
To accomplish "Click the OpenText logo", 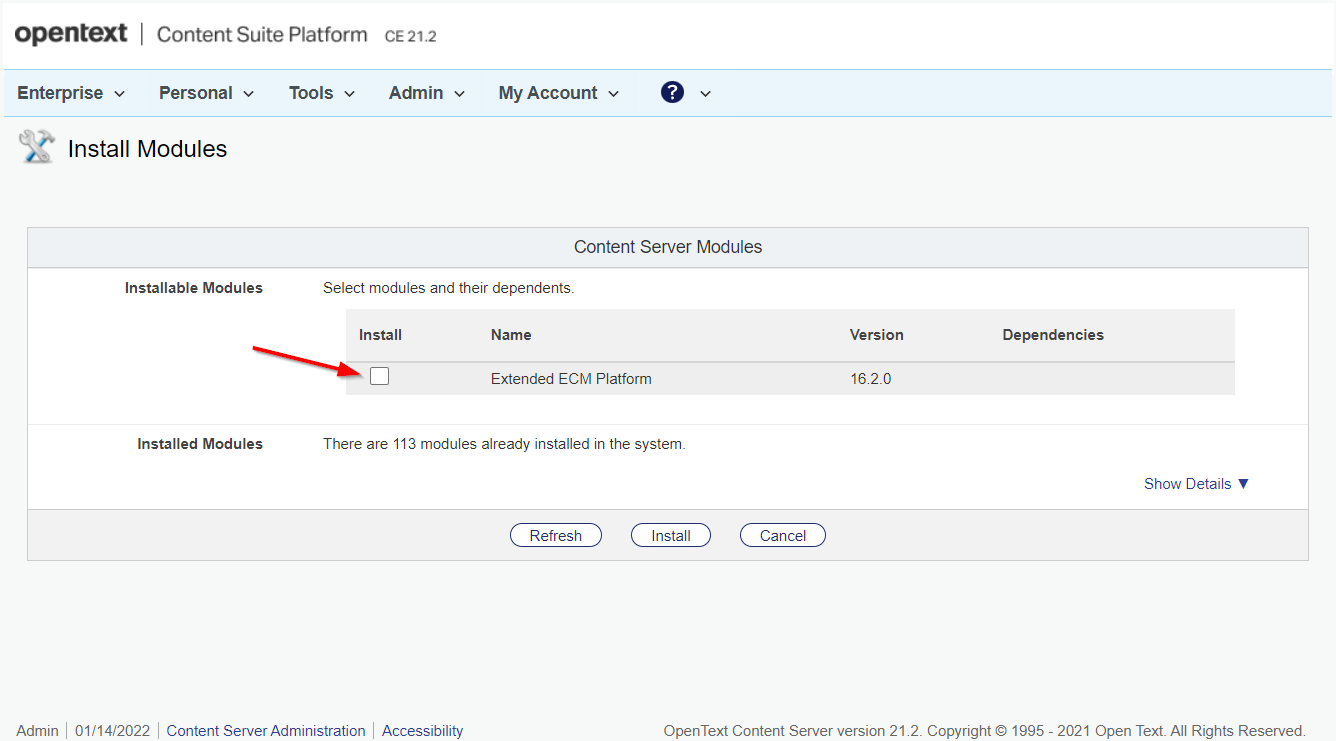I will click(x=71, y=34).
